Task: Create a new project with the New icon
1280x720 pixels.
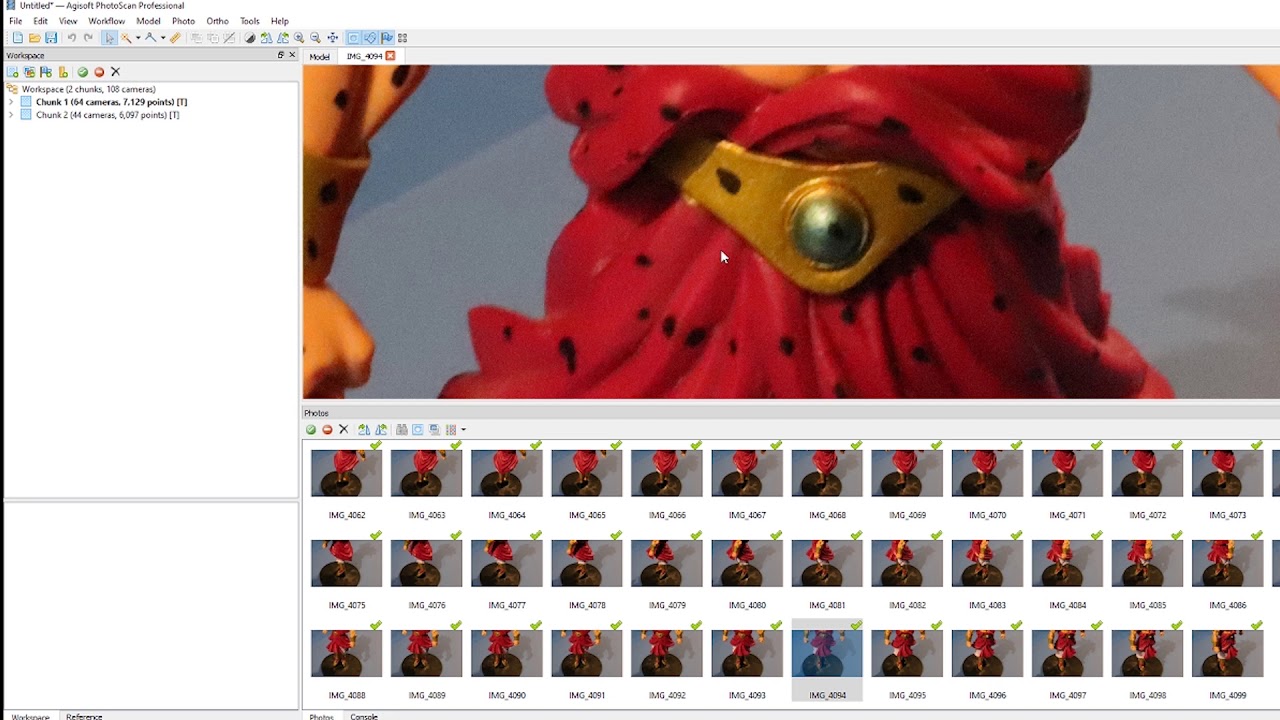Action: (17, 38)
